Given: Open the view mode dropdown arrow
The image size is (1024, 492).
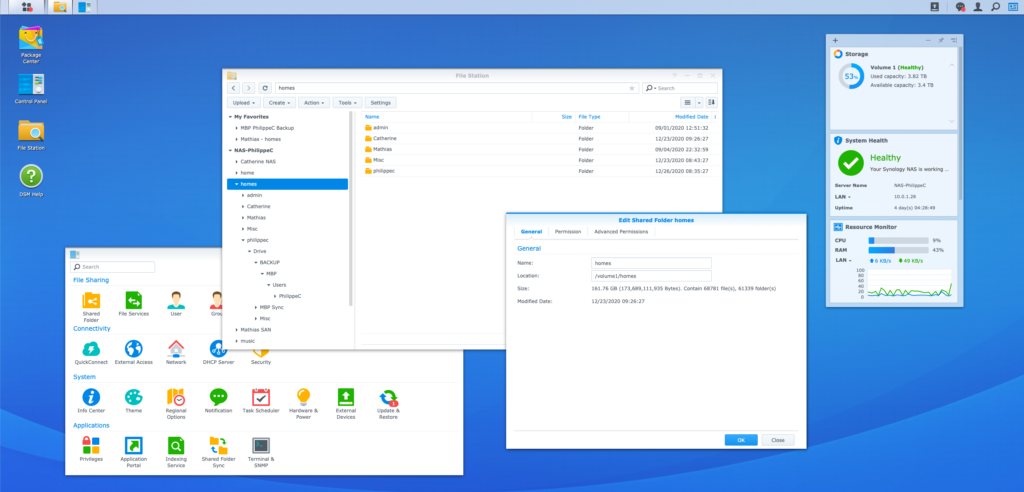Looking at the screenshot, I should click(699, 102).
